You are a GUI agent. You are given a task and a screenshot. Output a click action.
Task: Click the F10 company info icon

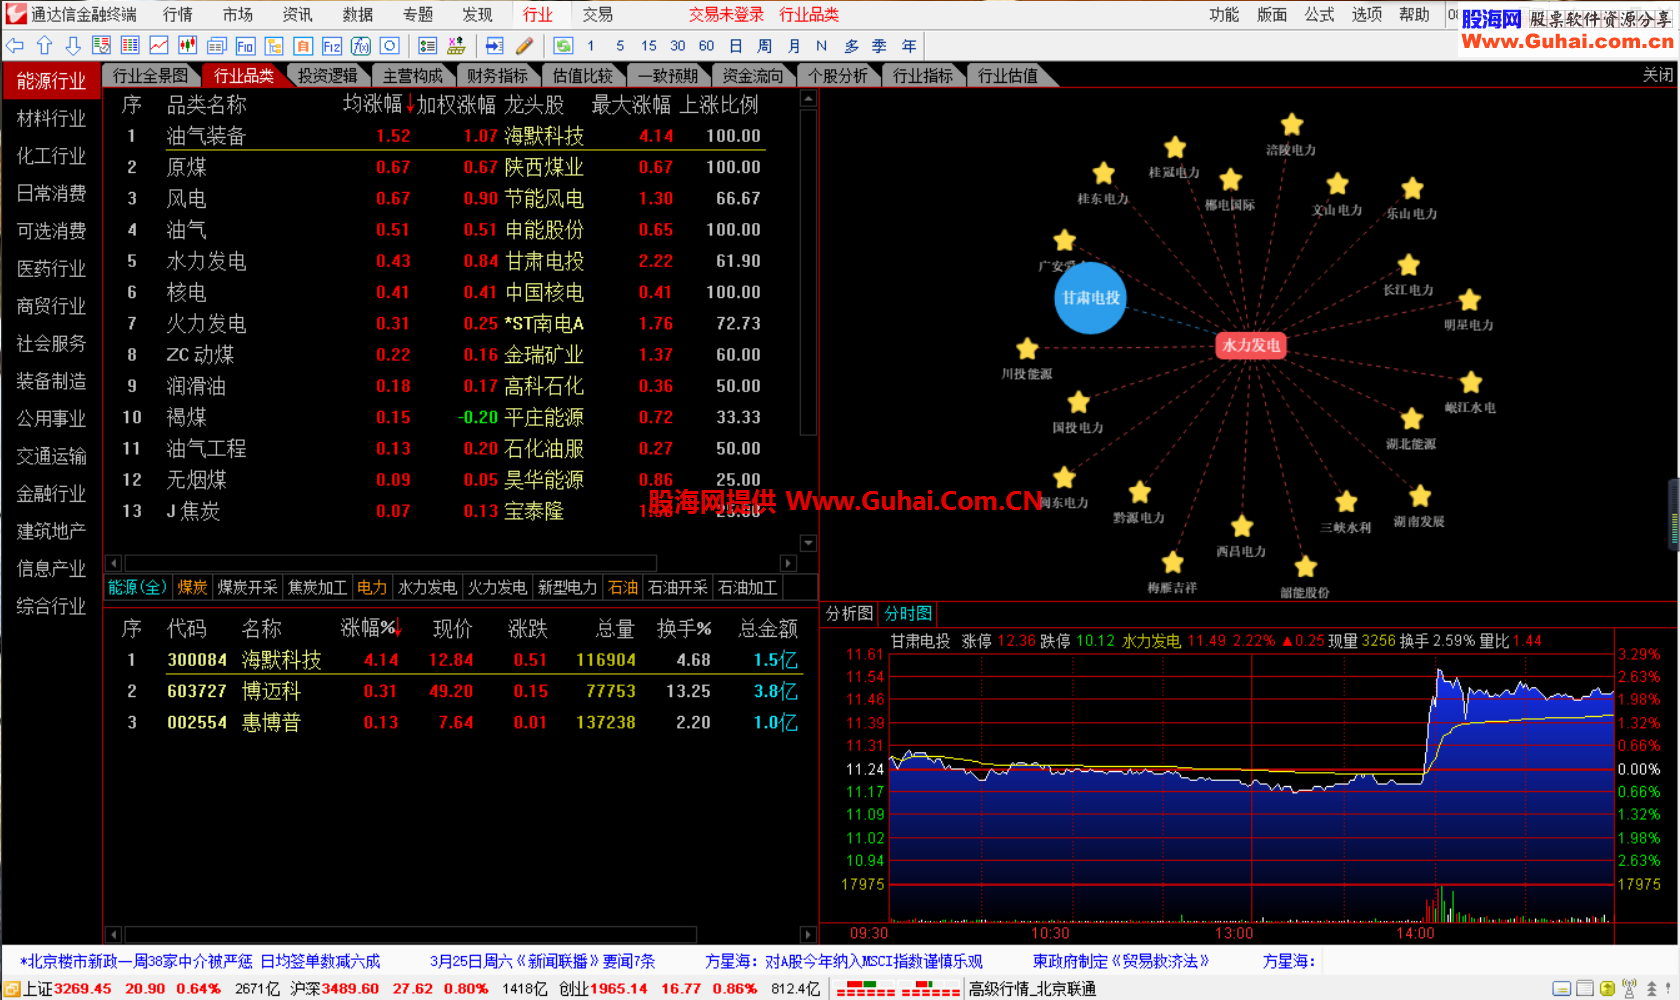(245, 46)
